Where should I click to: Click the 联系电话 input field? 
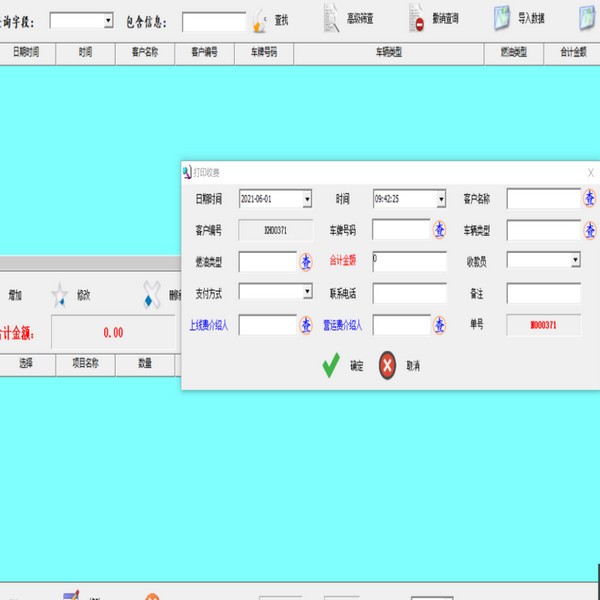409,293
